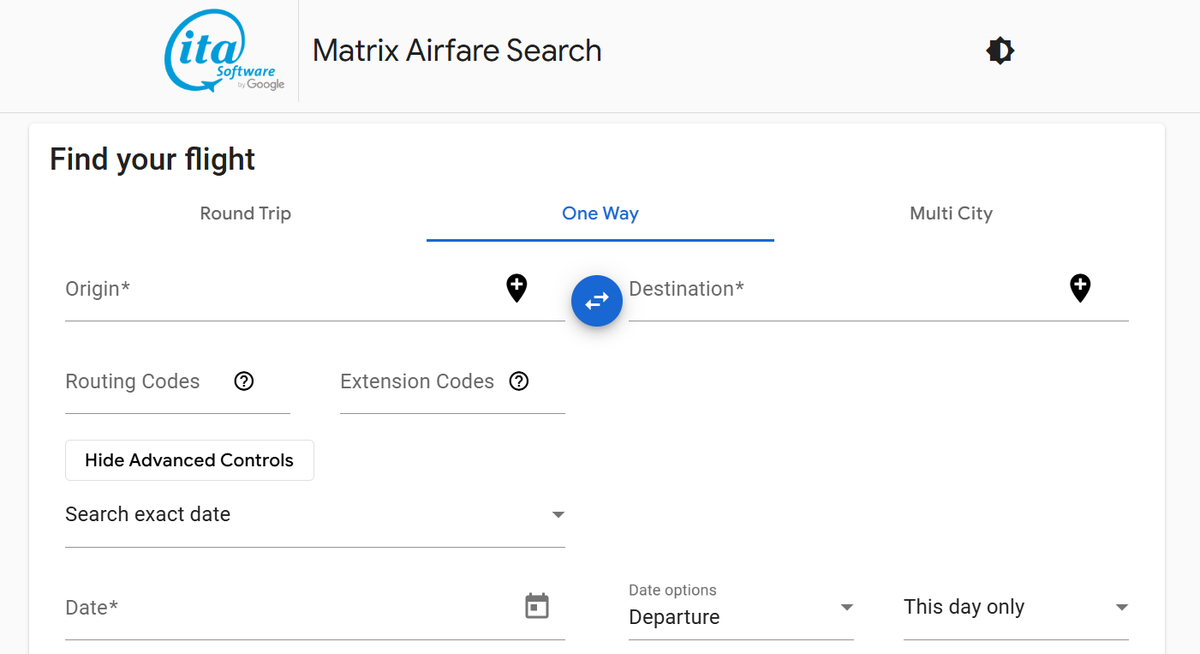Click the Routing Codes help icon
Screen dimensions: 1200x654
point(243,381)
